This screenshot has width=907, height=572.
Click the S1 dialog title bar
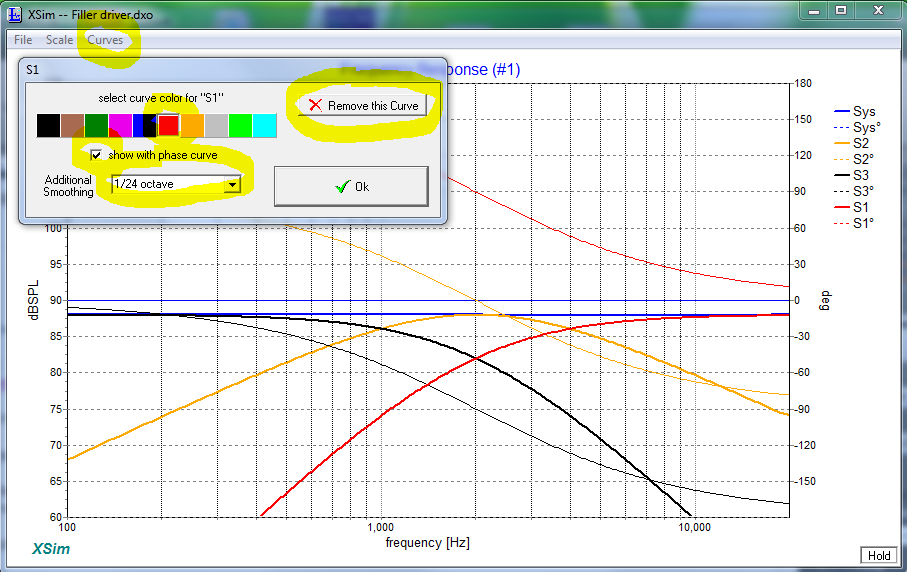[x=233, y=69]
